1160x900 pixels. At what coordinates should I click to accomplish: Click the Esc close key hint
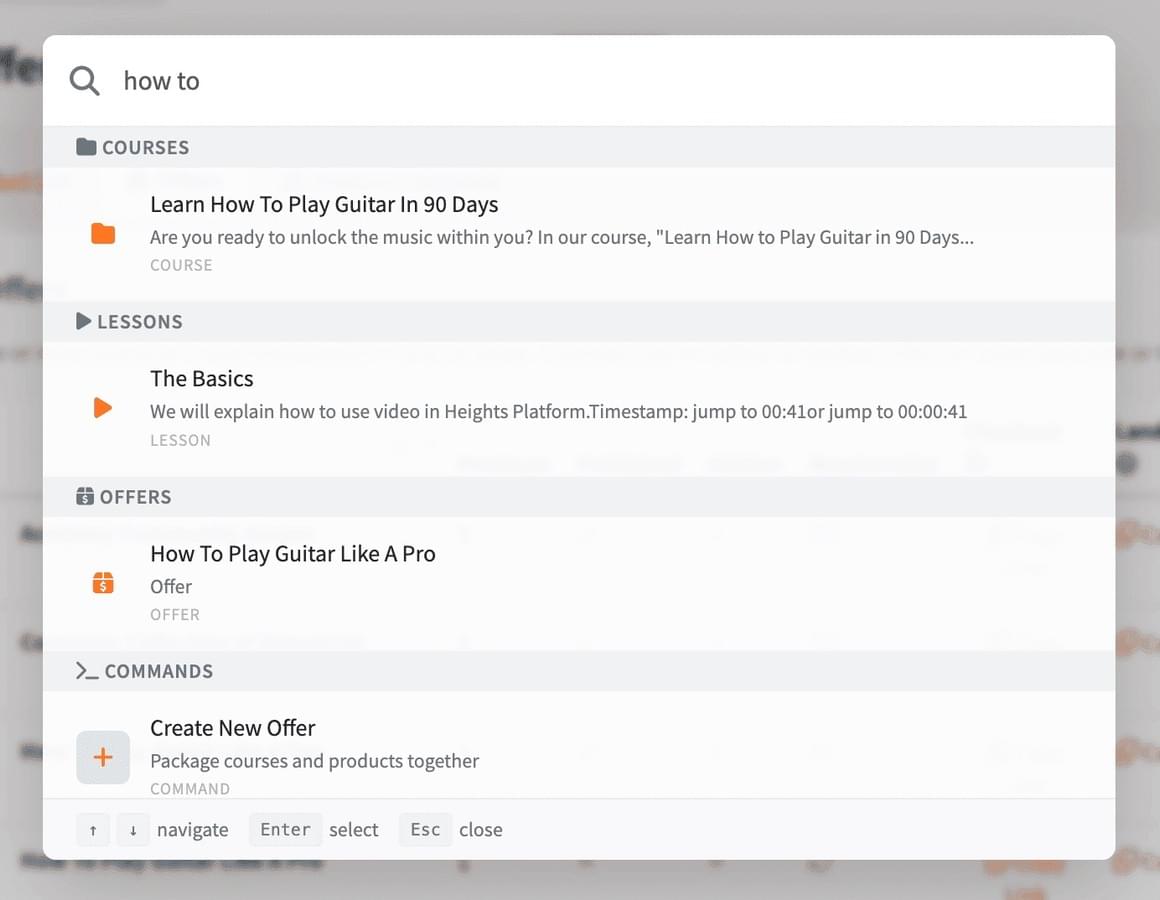[x=425, y=829]
